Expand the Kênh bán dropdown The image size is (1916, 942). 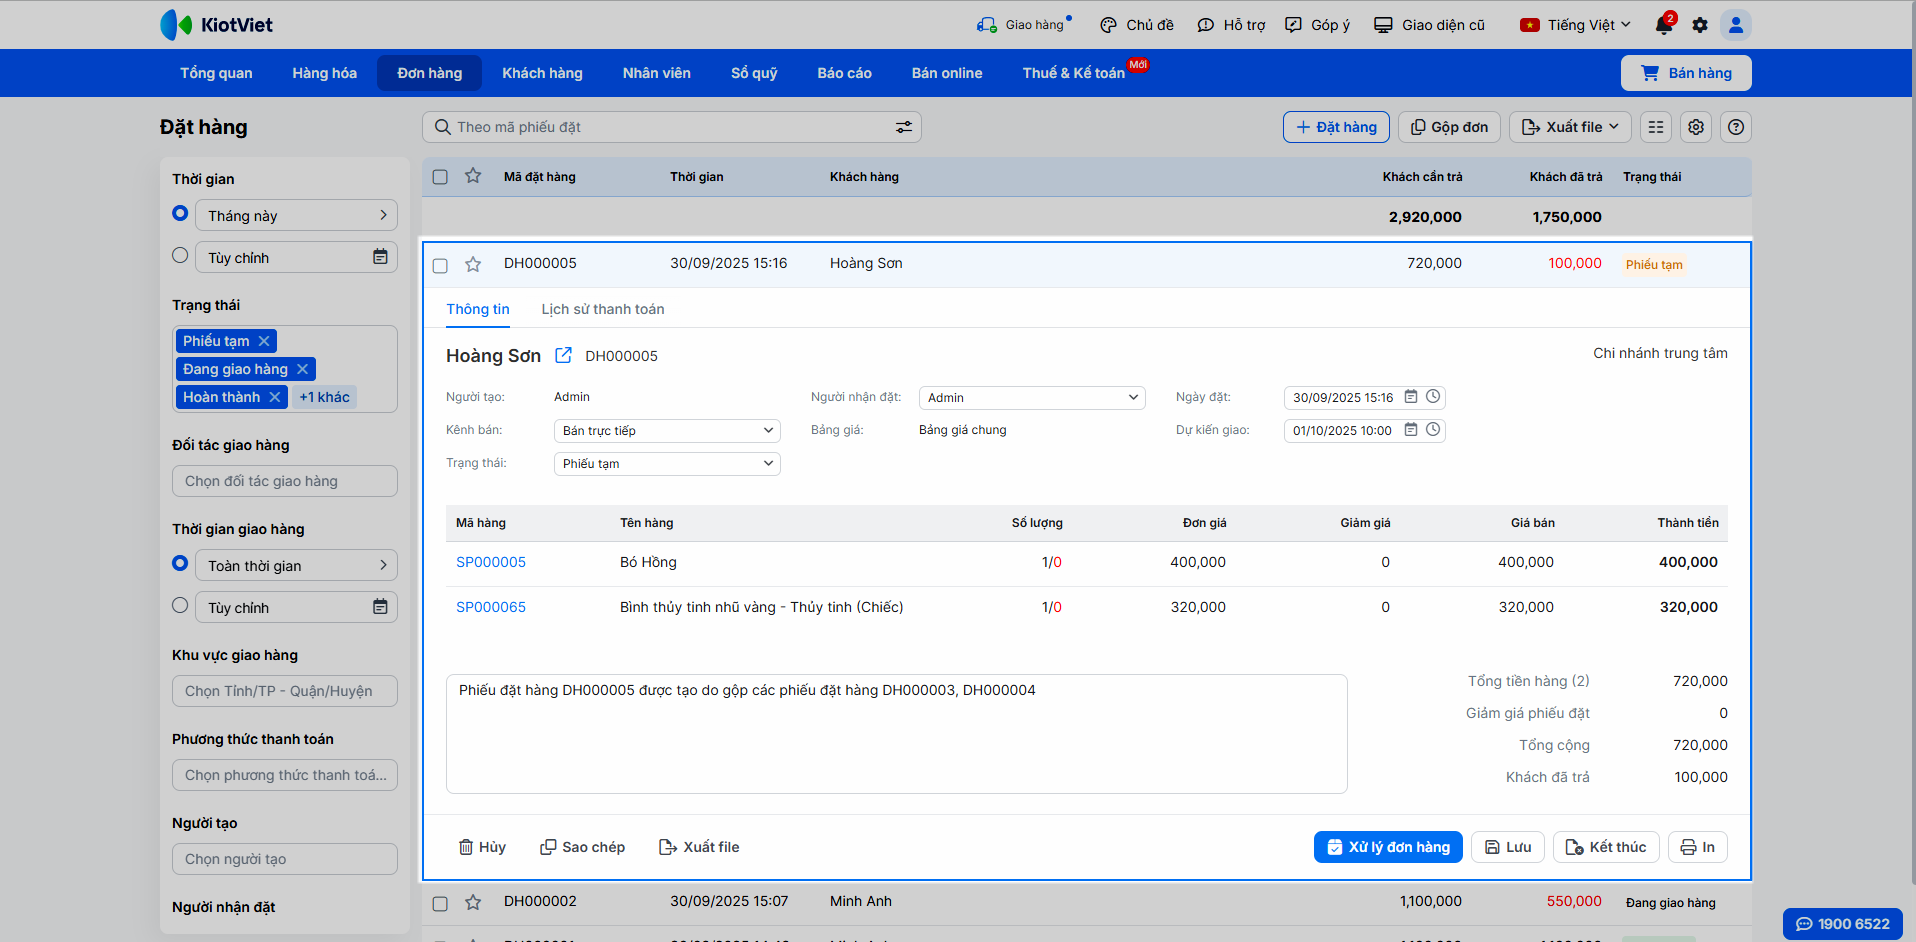coord(667,431)
